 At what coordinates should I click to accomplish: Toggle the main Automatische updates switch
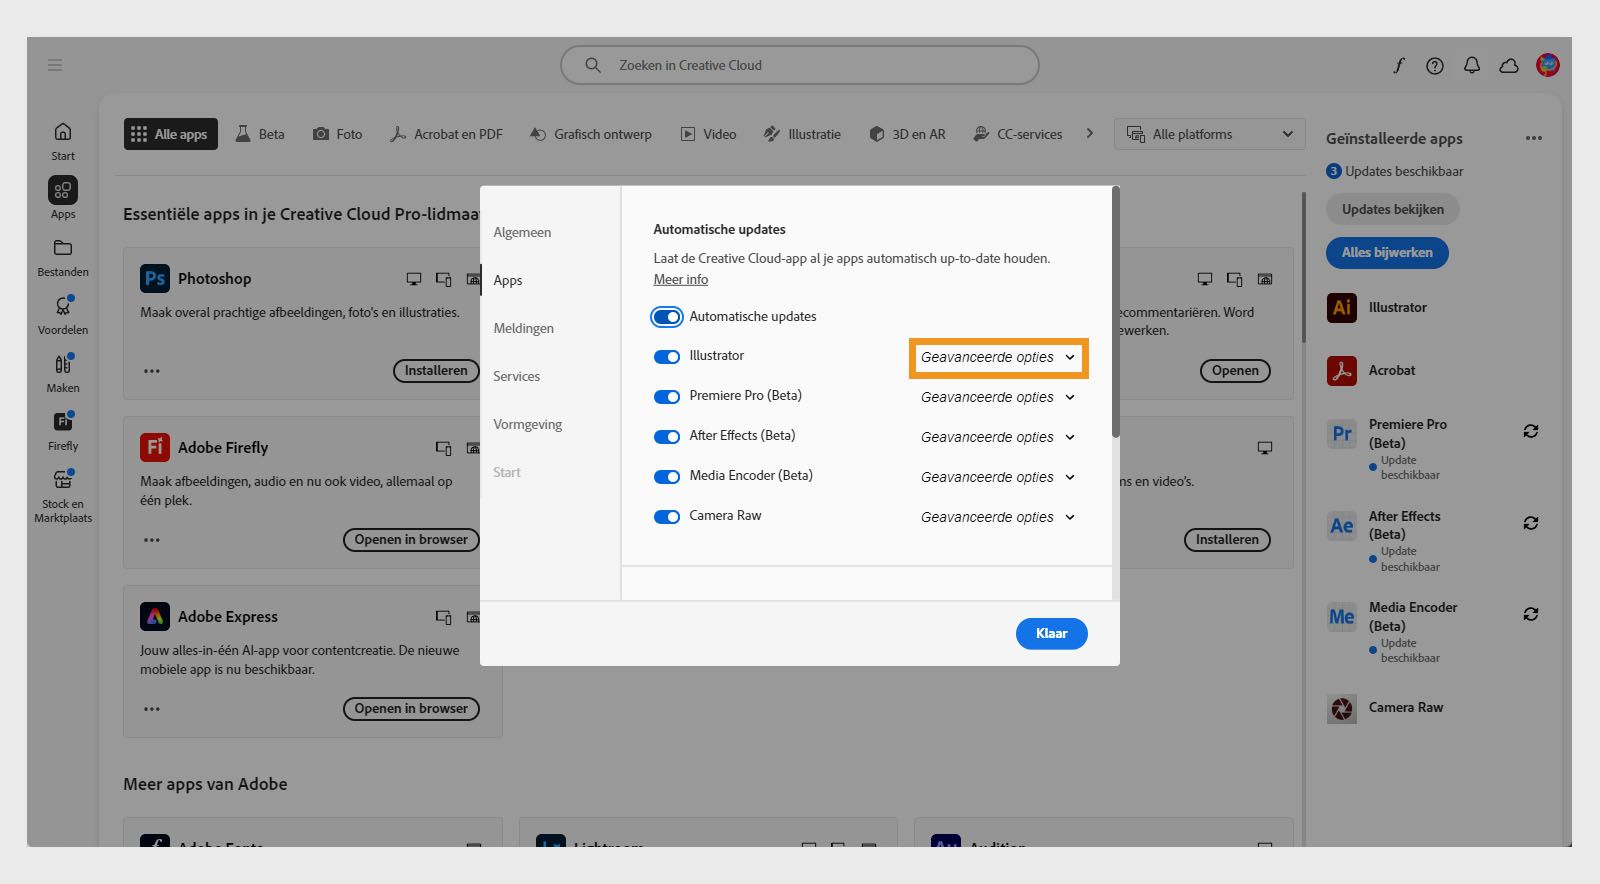(x=667, y=317)
